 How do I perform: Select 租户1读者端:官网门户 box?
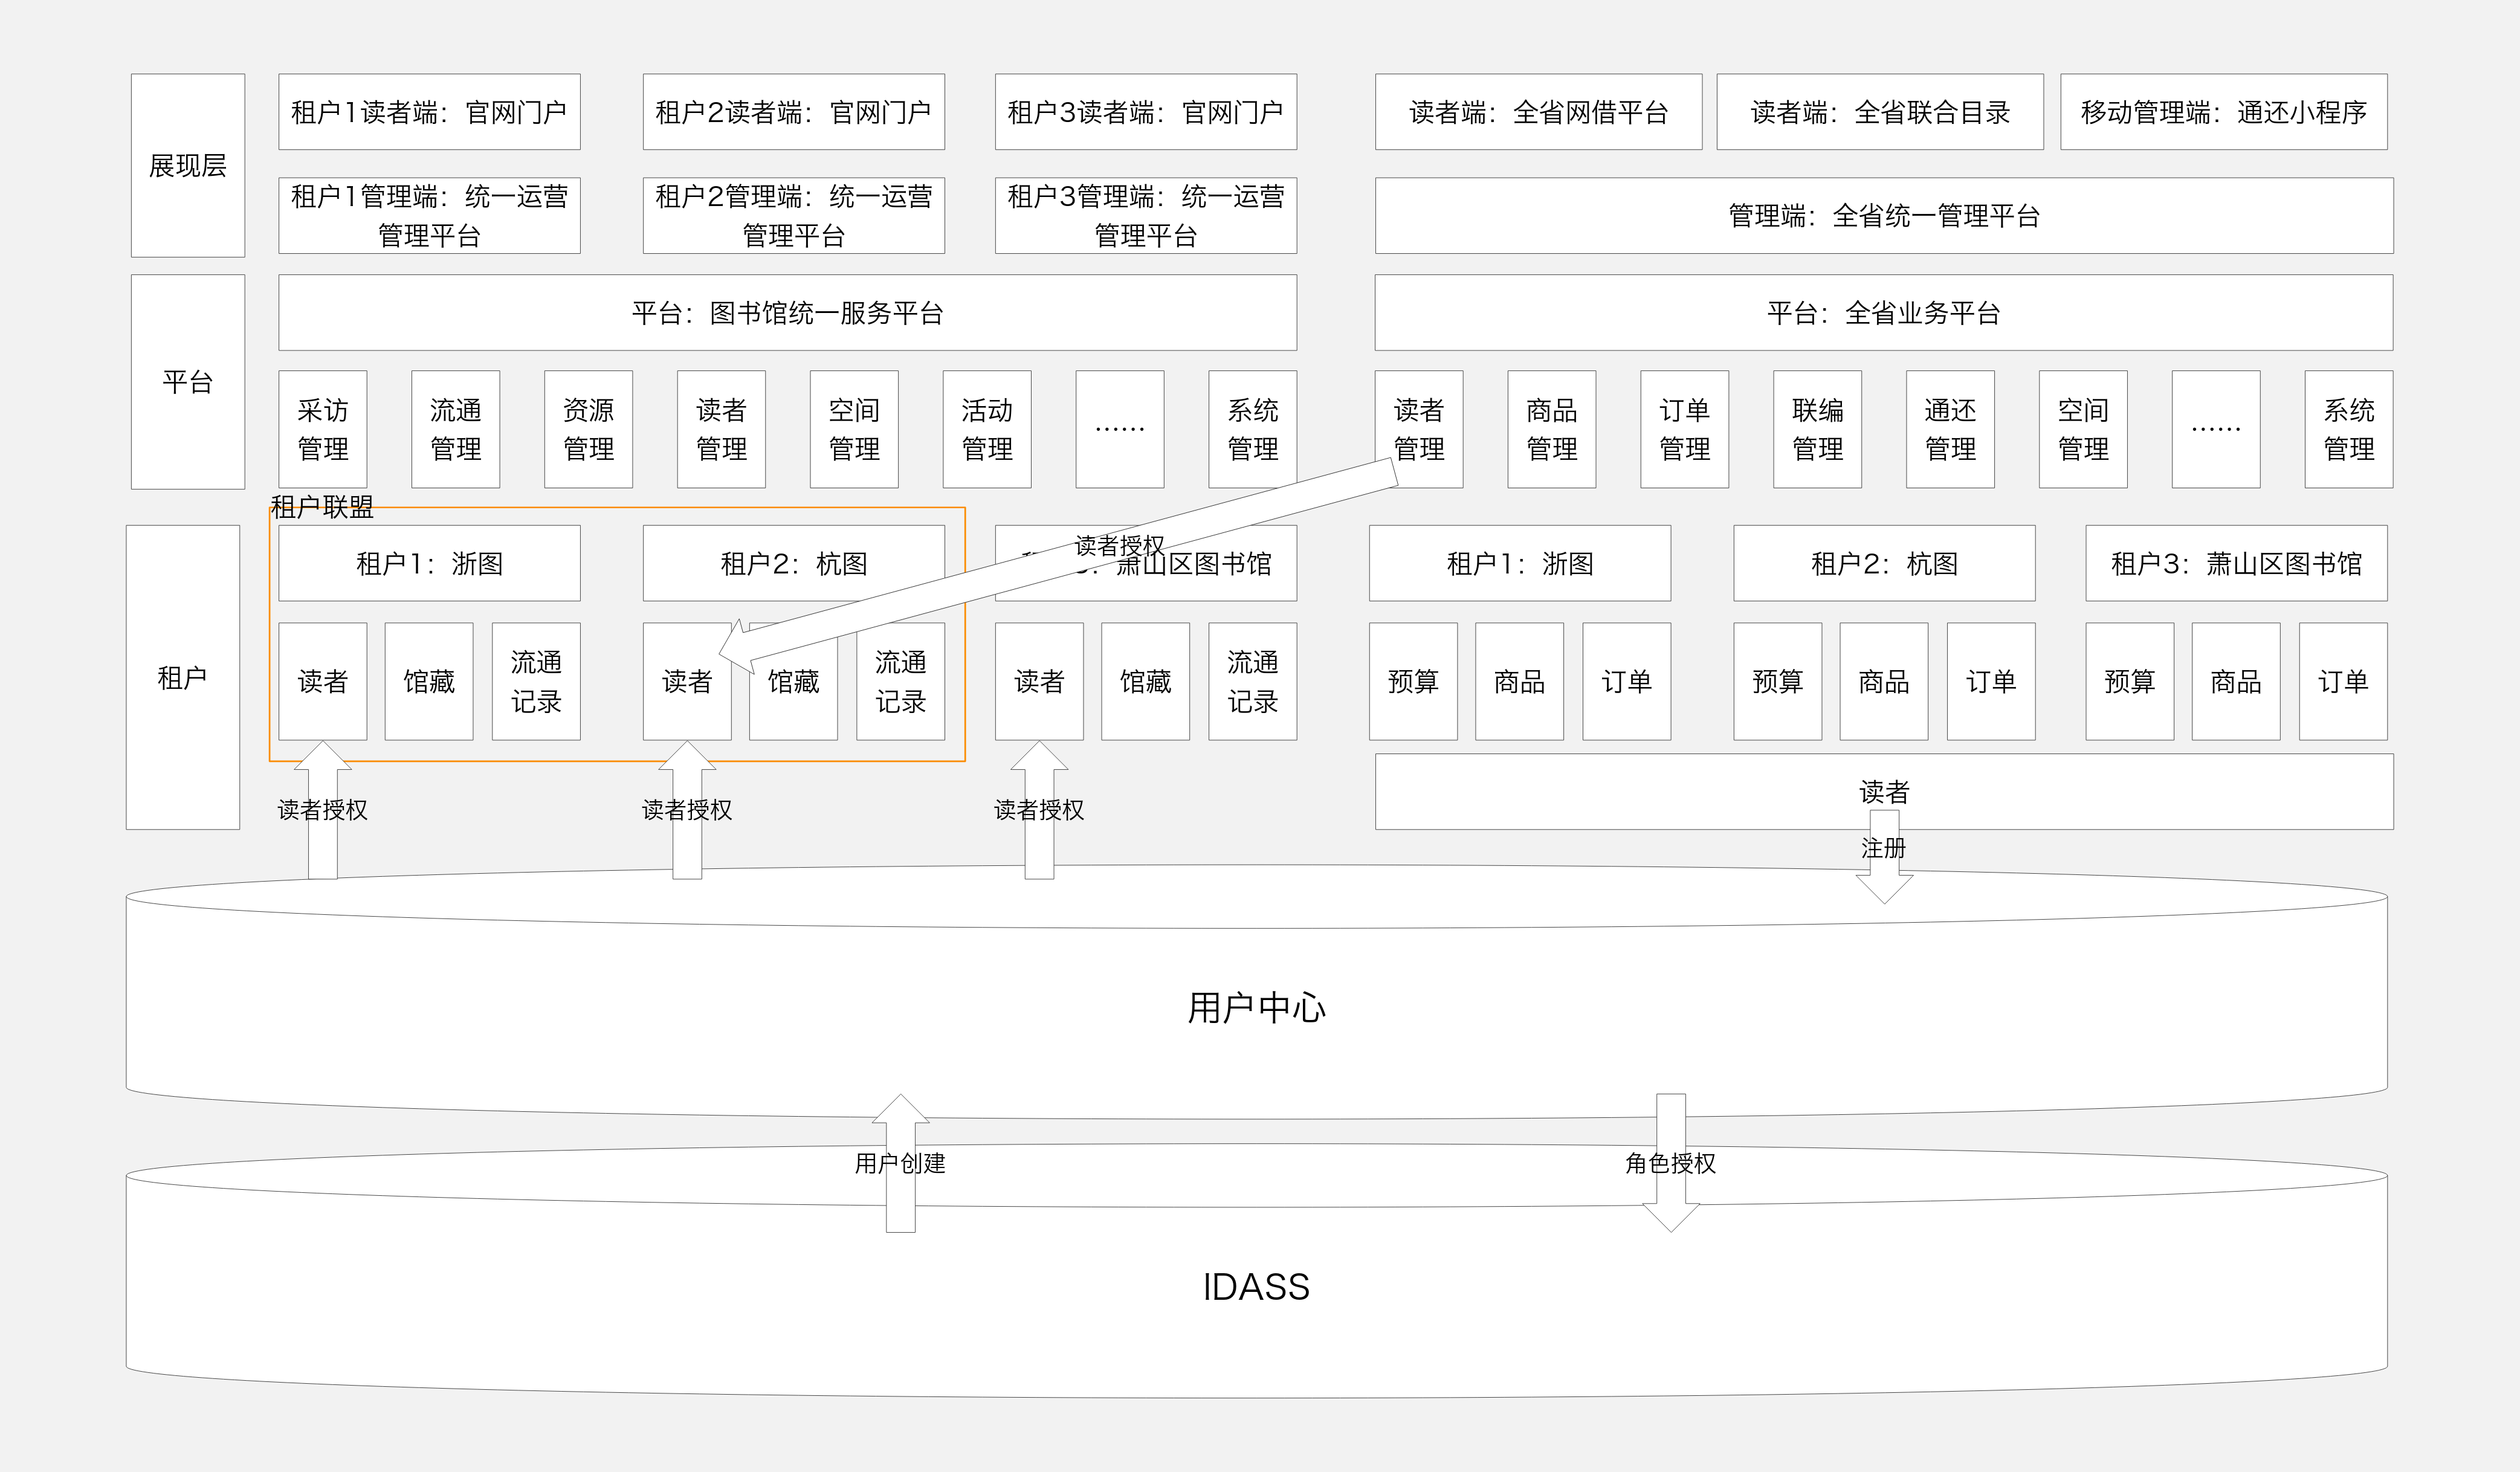[x=429, y=112]
